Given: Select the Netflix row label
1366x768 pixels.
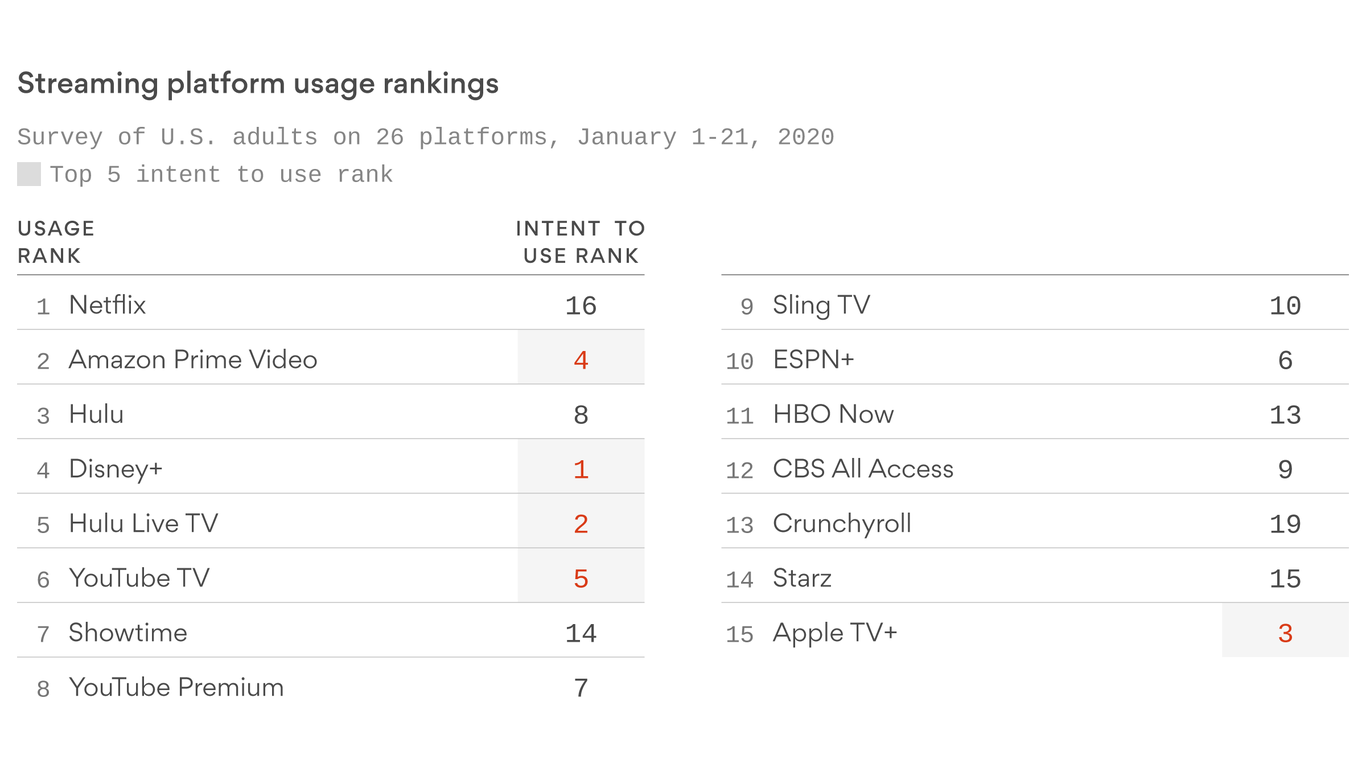Looking at the screenshot, I should coord(107,305).
